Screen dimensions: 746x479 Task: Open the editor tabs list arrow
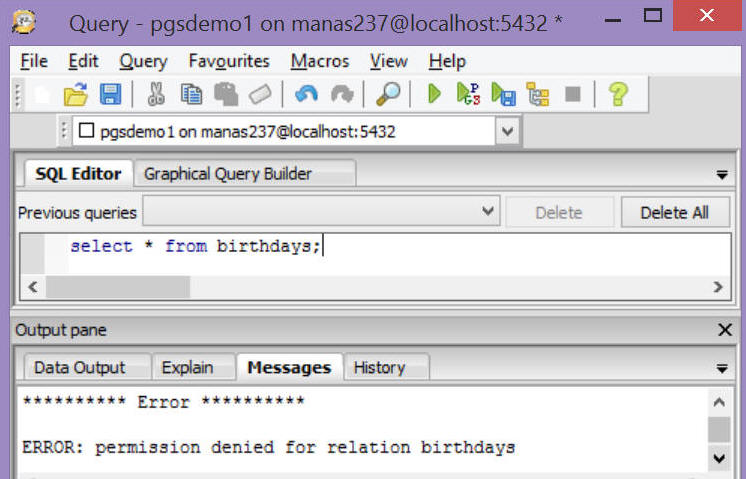(722, 175)
